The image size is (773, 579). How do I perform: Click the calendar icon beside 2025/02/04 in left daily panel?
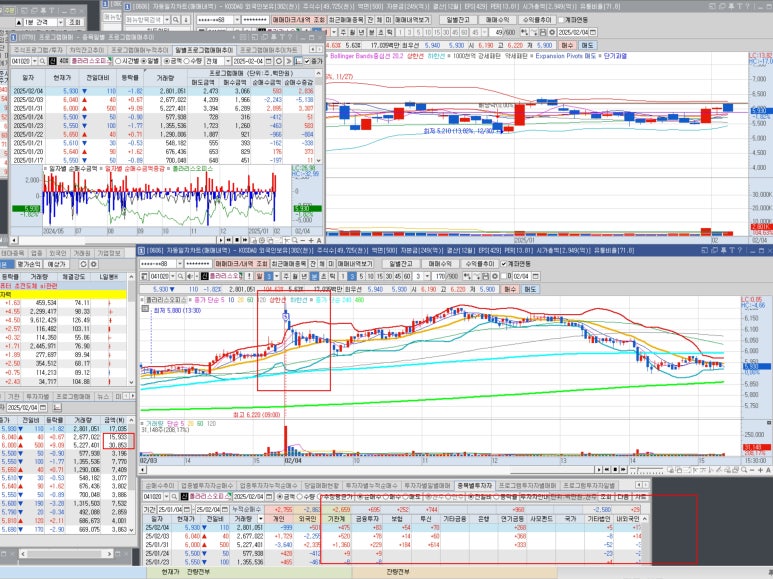(x=43, y=407)
